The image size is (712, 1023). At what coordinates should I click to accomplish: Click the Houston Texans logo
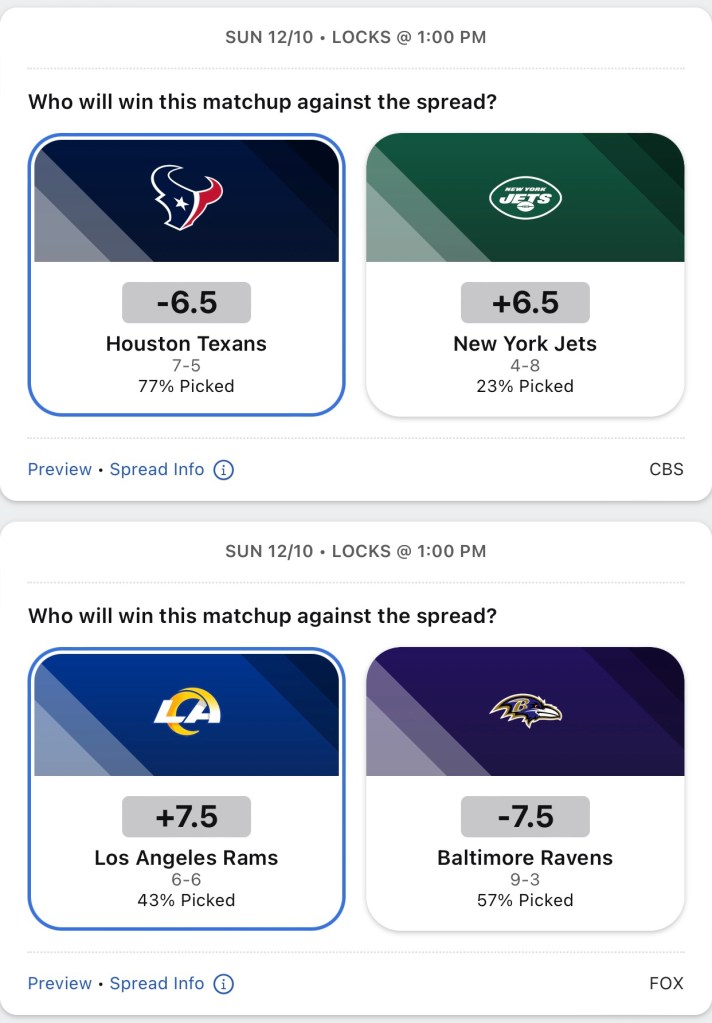186,197
